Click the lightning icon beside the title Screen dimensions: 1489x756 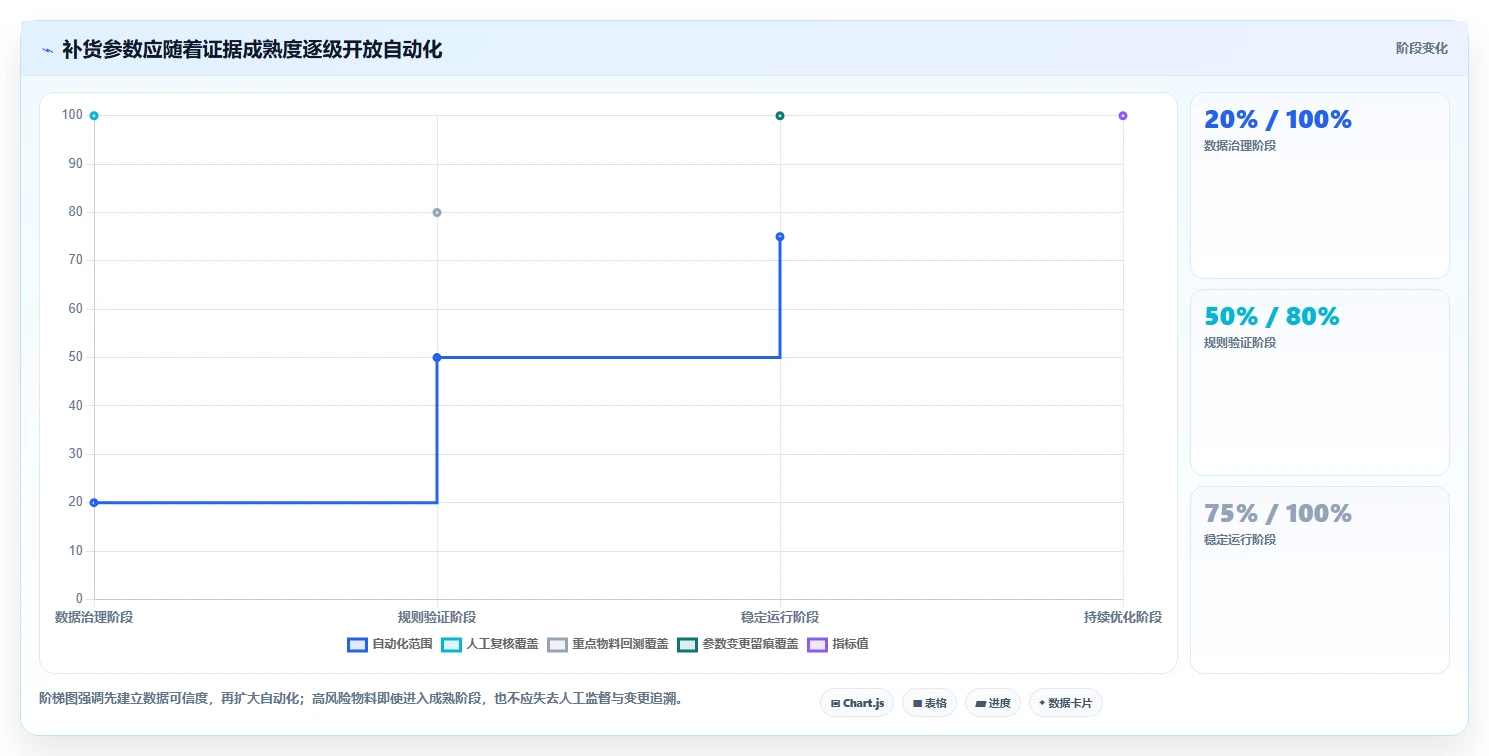point(48,50)
